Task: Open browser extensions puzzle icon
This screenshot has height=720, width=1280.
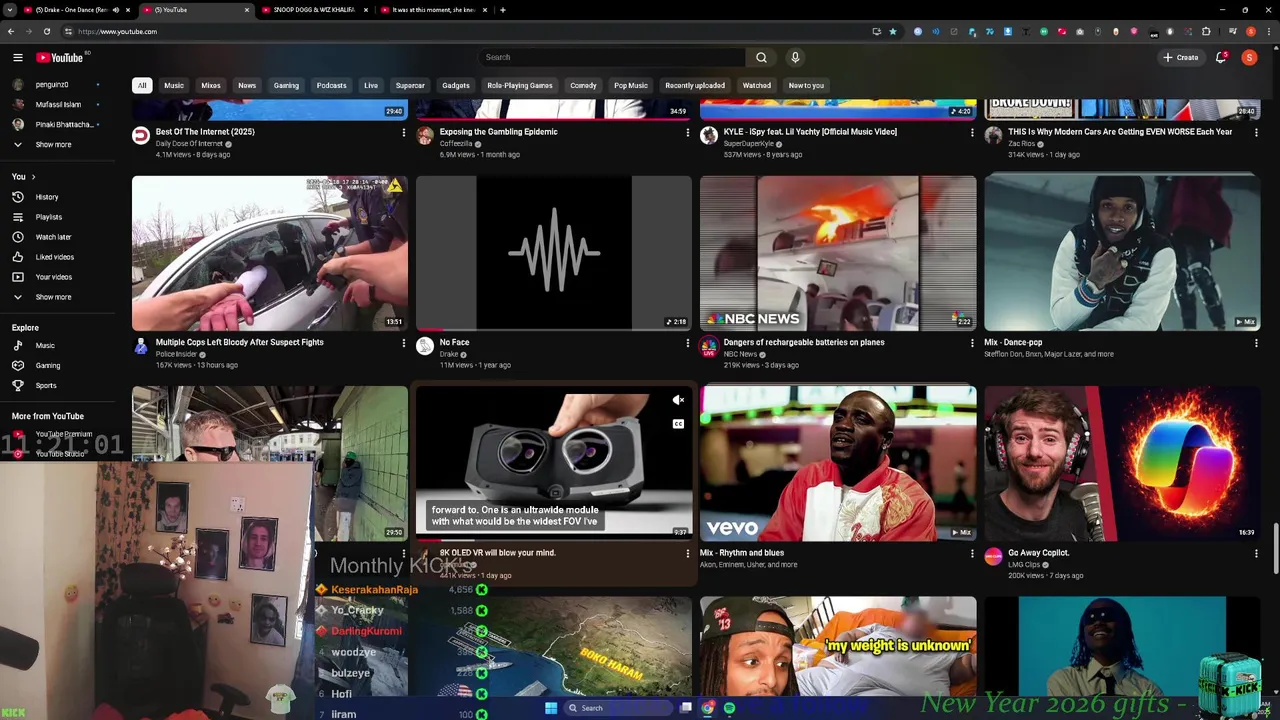Action: 1206,32
